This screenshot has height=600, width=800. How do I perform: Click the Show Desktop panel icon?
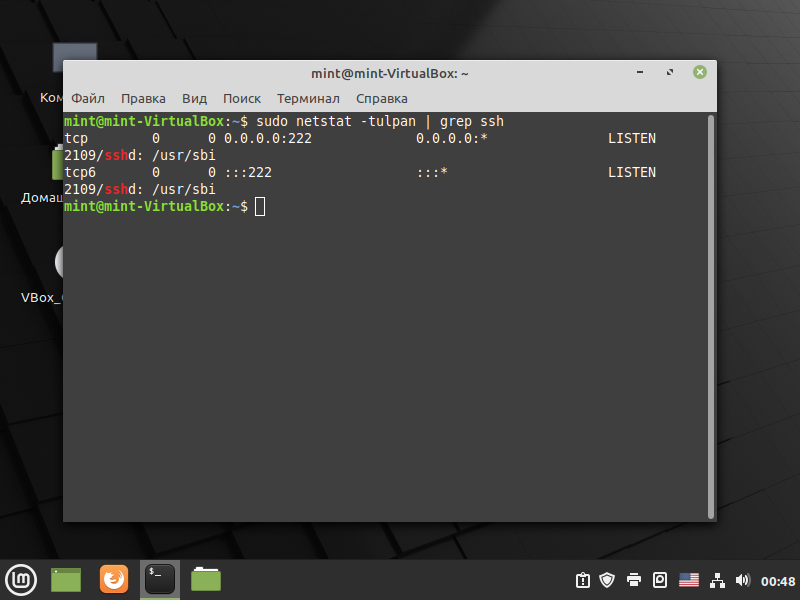(66, 580)
